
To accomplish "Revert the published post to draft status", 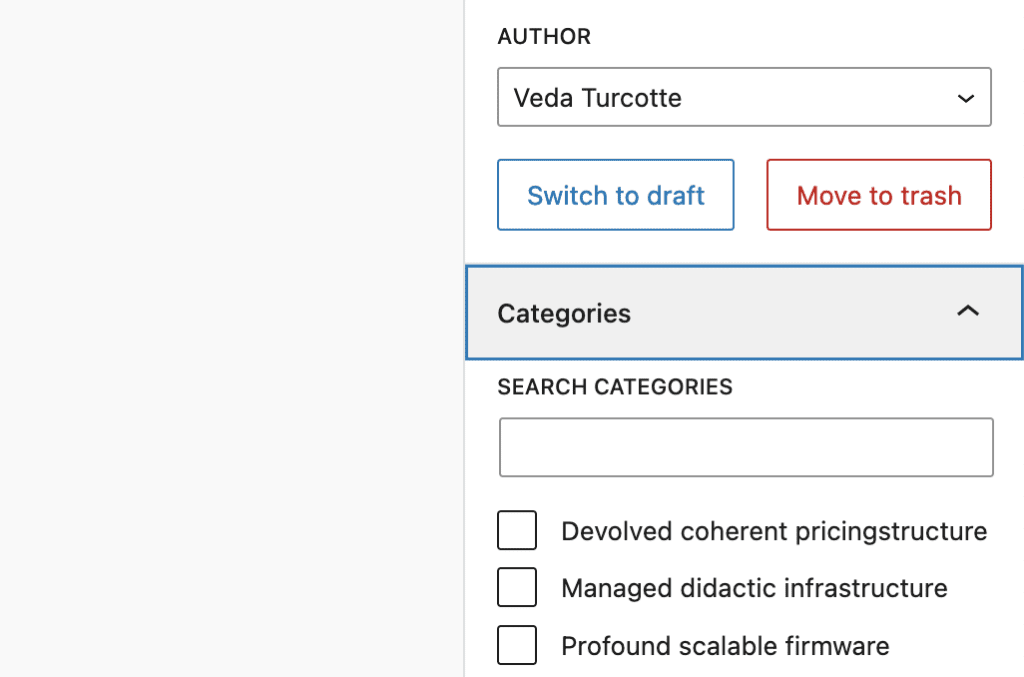I will pos(615,195).
